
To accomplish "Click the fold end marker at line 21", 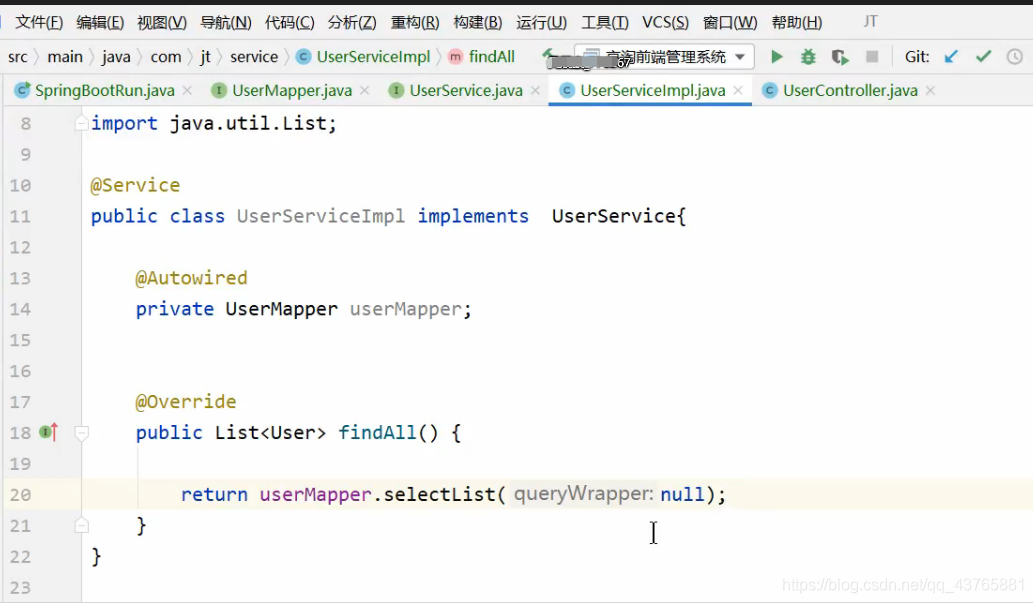I will pos(82,525).
